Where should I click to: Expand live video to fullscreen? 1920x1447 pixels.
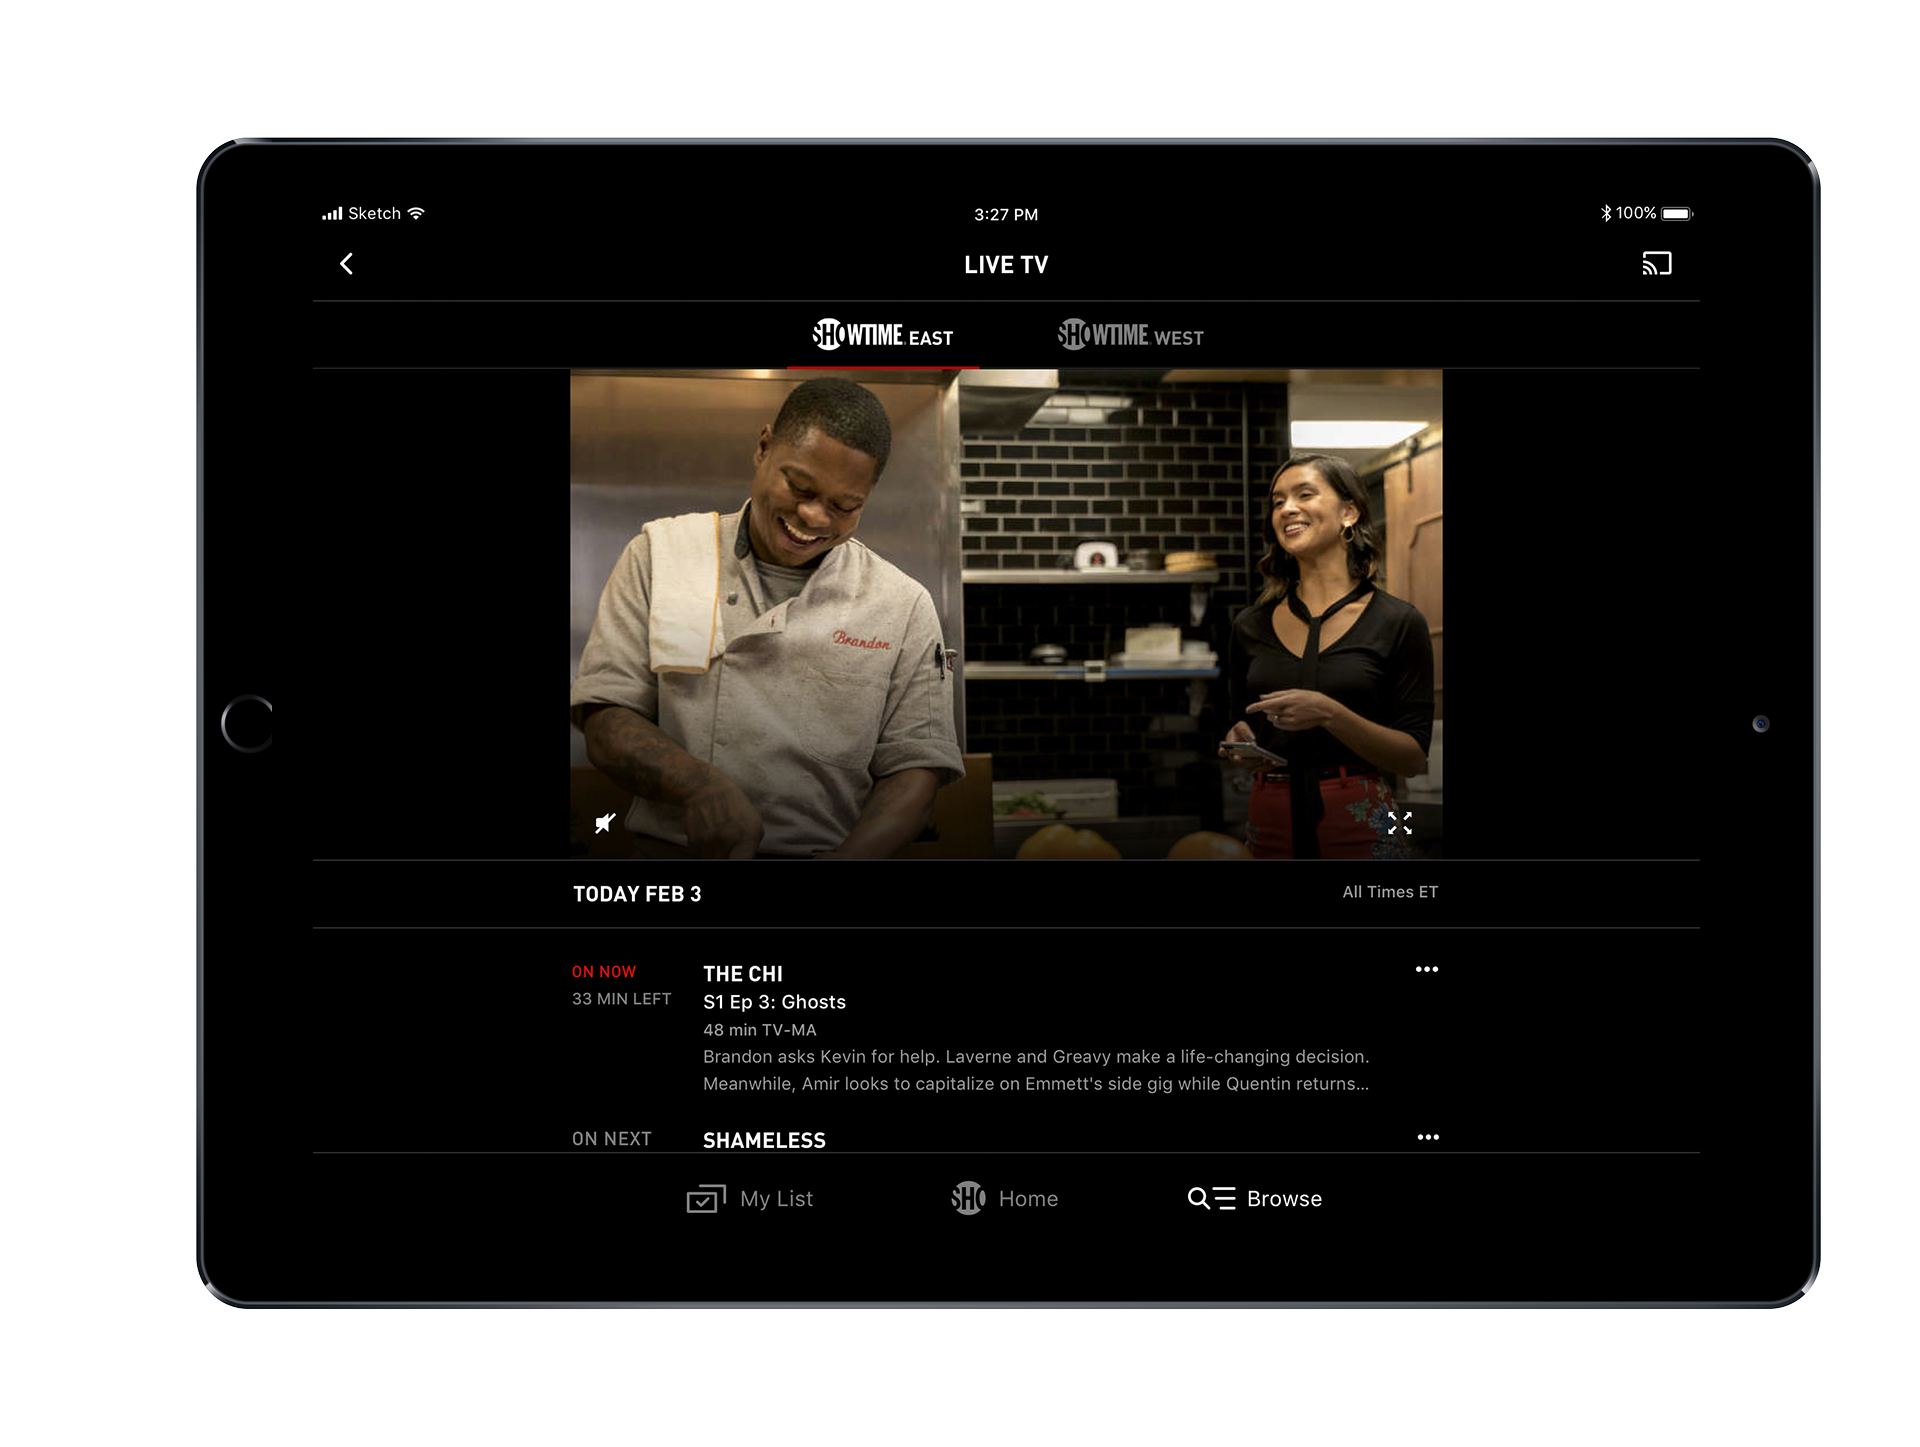(1399, 823)
